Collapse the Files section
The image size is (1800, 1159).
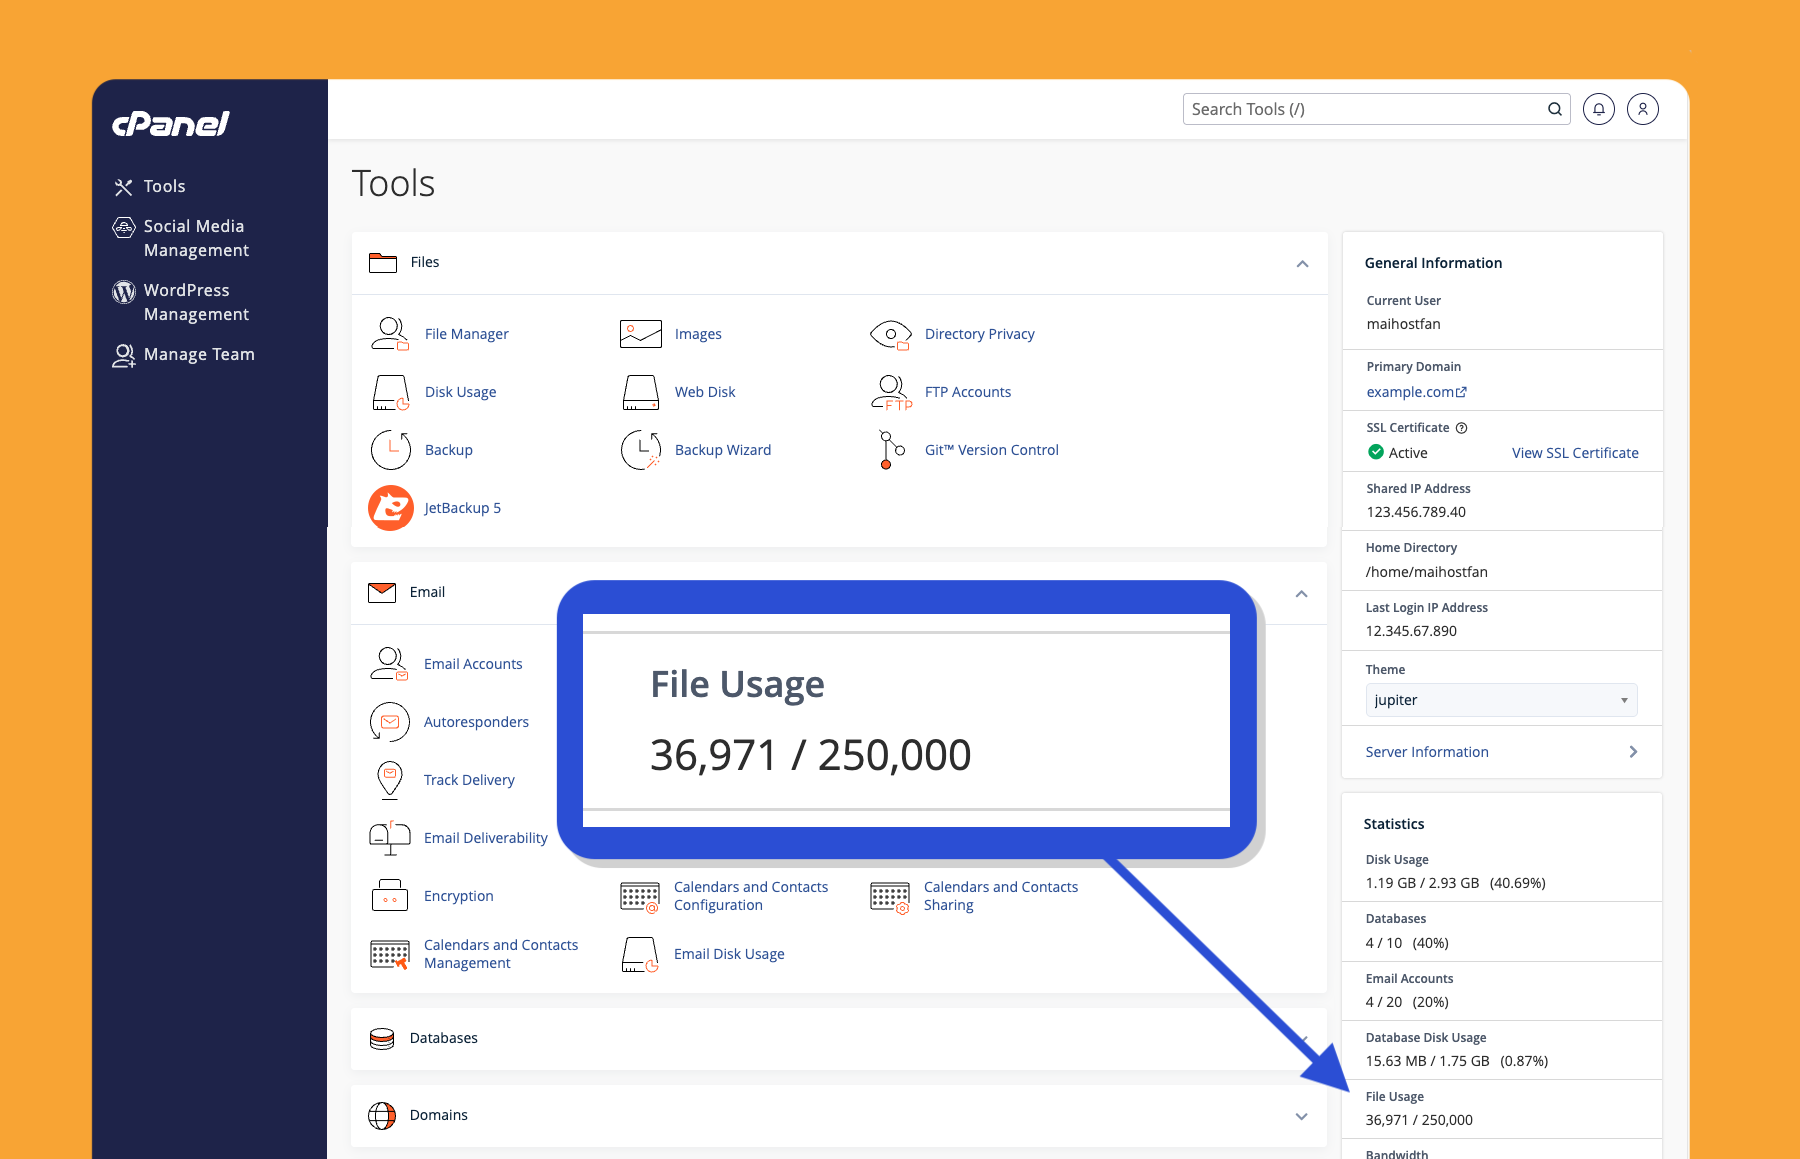pyautogui.click(x=1302, y=264)
